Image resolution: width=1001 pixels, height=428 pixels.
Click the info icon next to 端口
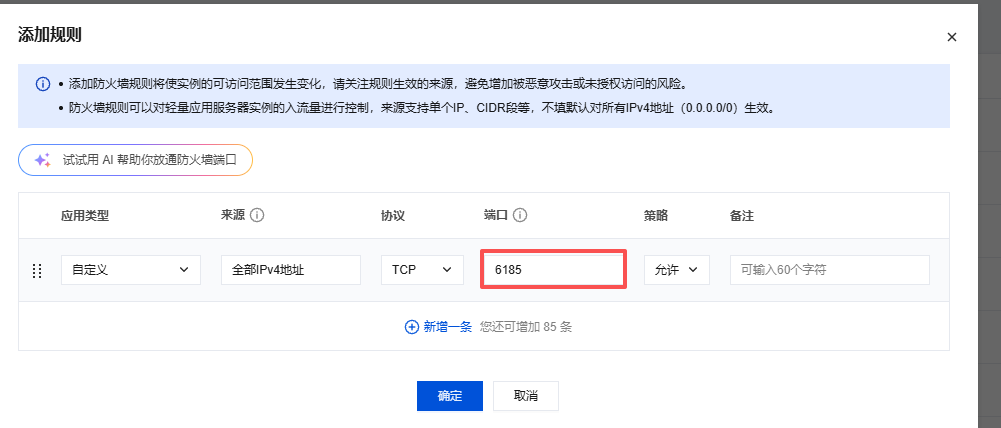(520, 216)
